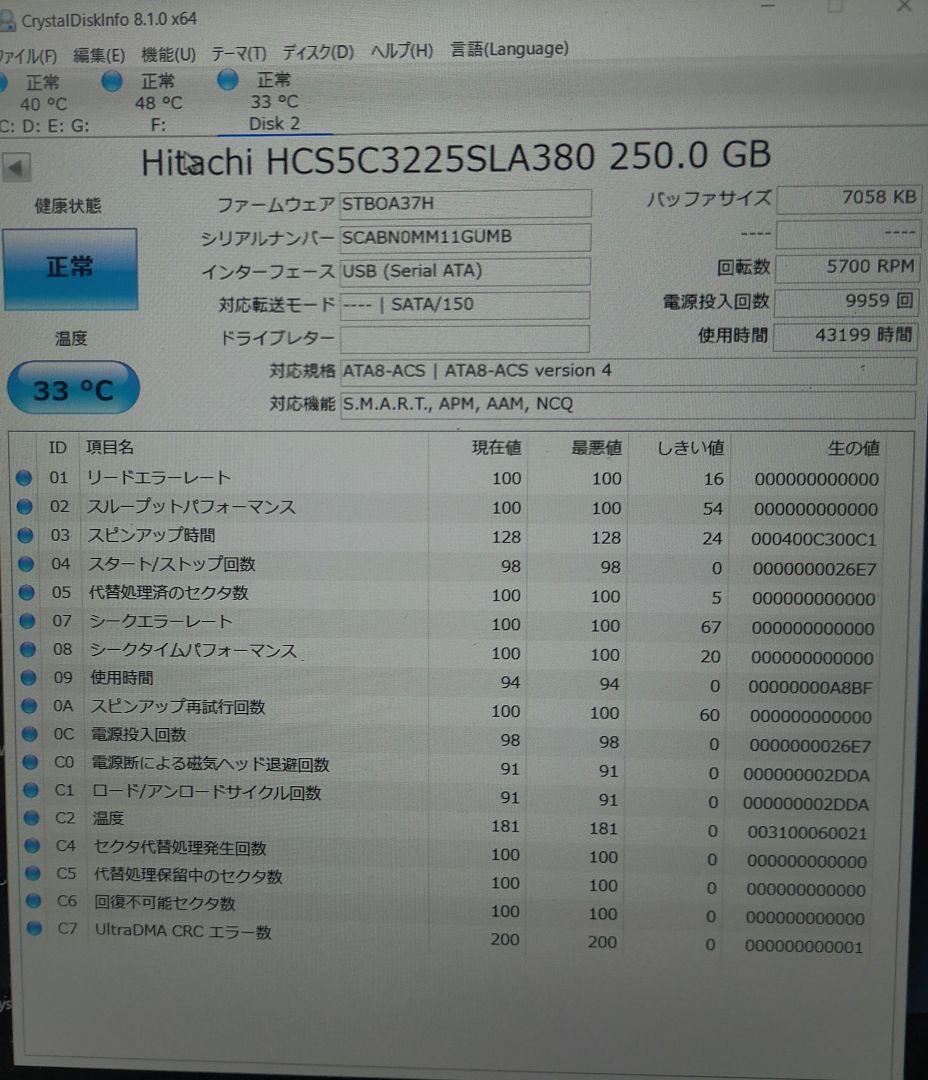928x1080 pixels.
Task: Click the status dot for 回復不可能セクタ数
Action: pos(34,901)
